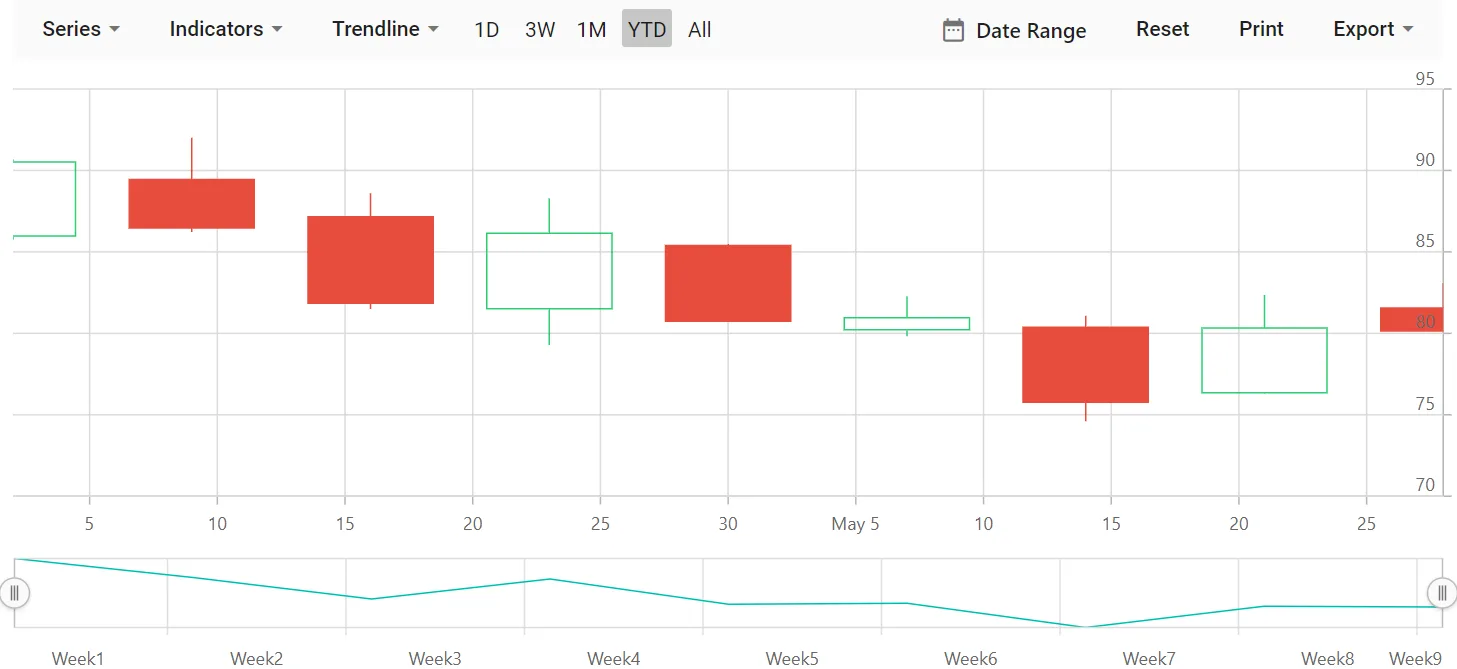The width and height of the screenshot is (1457, 669).
Task: Select the 3W period
Action: point(540,29)
